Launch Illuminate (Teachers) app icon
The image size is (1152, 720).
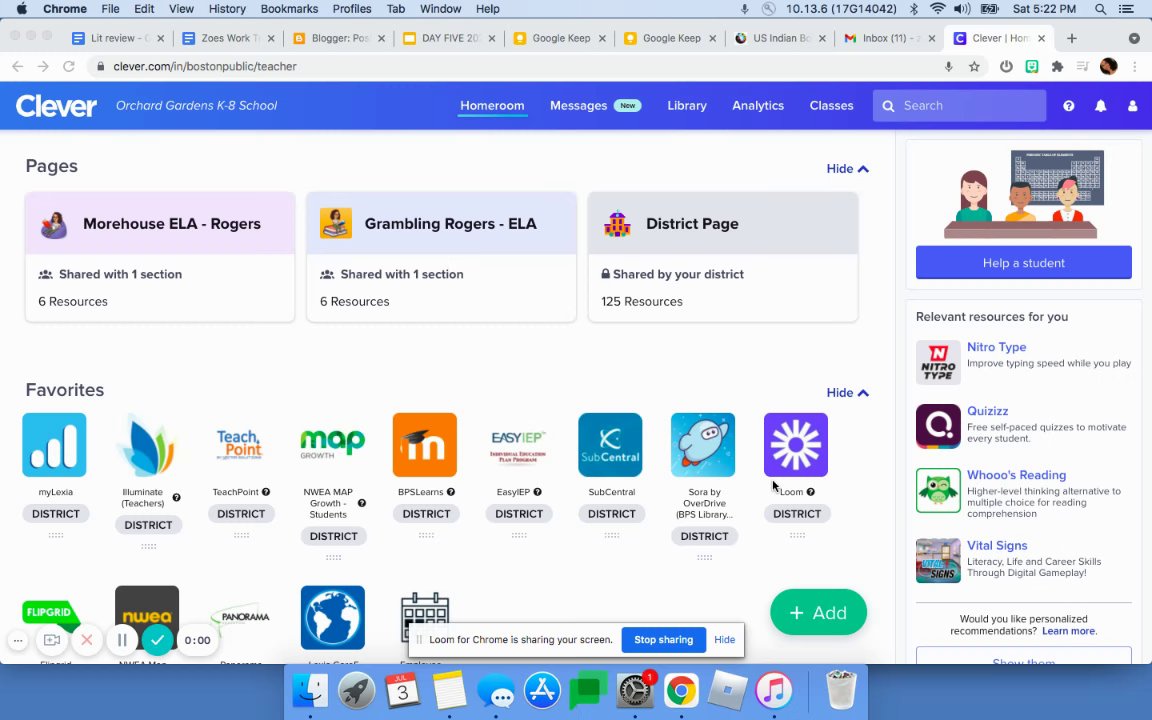pos(147,444)
